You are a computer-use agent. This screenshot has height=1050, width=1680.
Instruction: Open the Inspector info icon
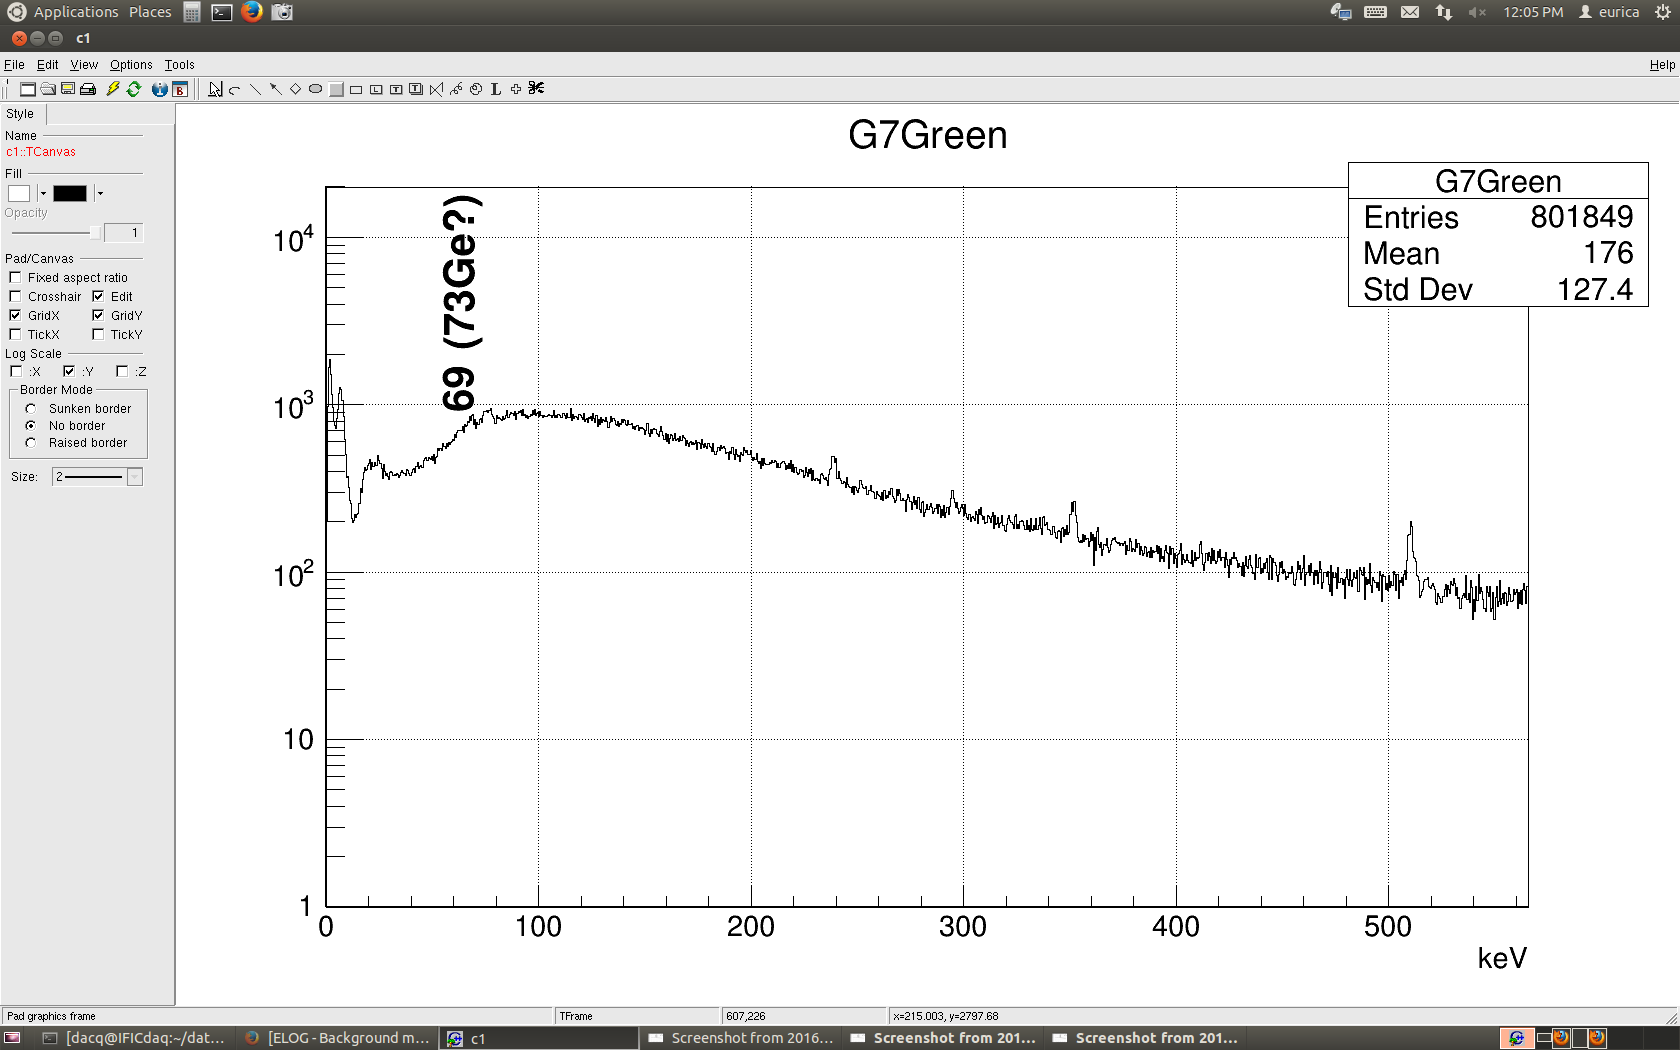click(x=159, y=89)
